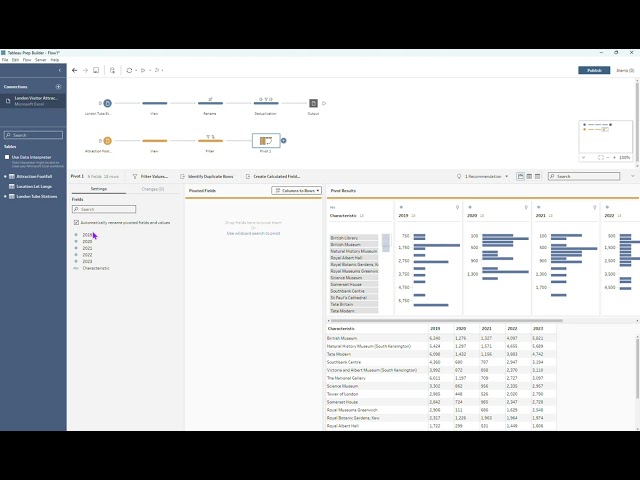Open the Flow menu

point(27,60)
